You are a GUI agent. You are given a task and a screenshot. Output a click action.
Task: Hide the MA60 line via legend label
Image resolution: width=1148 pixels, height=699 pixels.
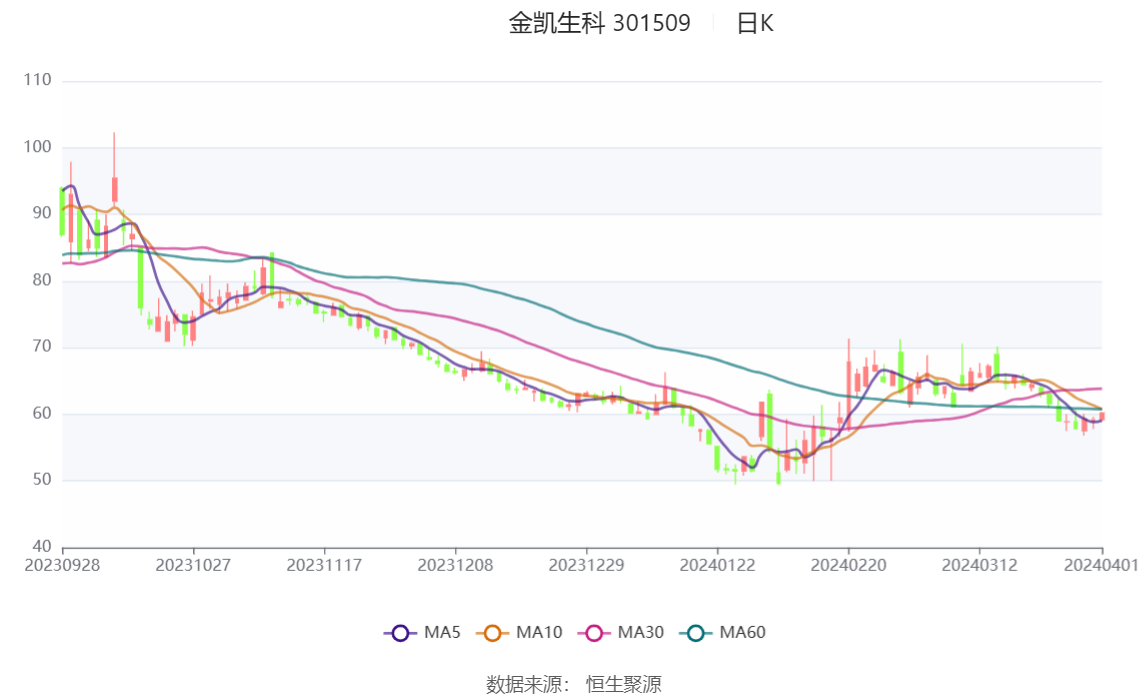point(742,632)
